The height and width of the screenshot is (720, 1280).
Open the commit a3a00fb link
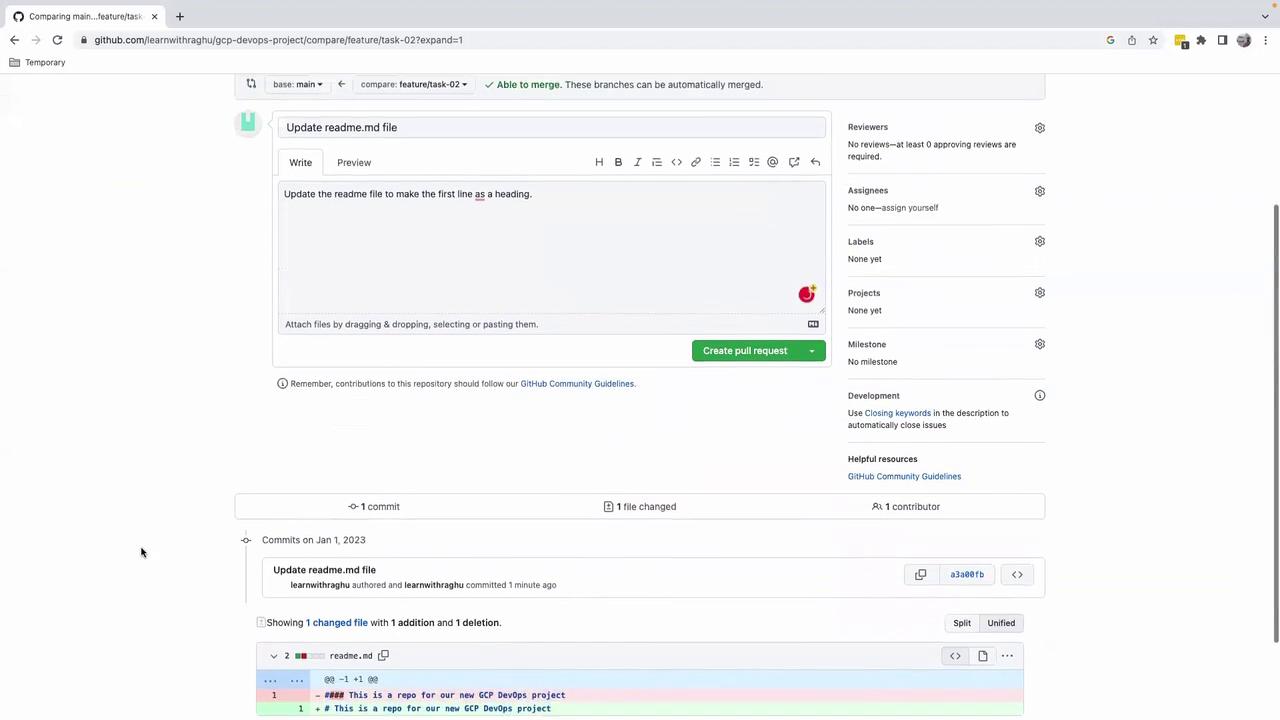pyautogui.click(x=967, y=575)
